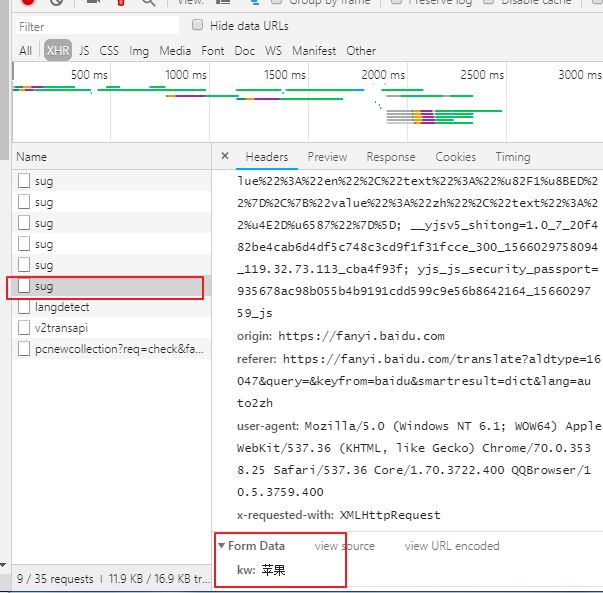
Task: Open the Headers tab
Action: point(267,157)
